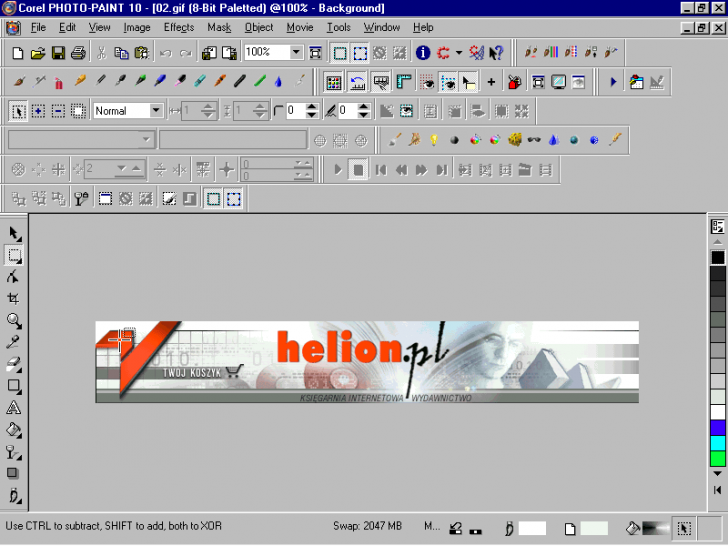The width and height of the screenshot is (728, 546).
Task: Click the Print icon
Action: point(78,53)
